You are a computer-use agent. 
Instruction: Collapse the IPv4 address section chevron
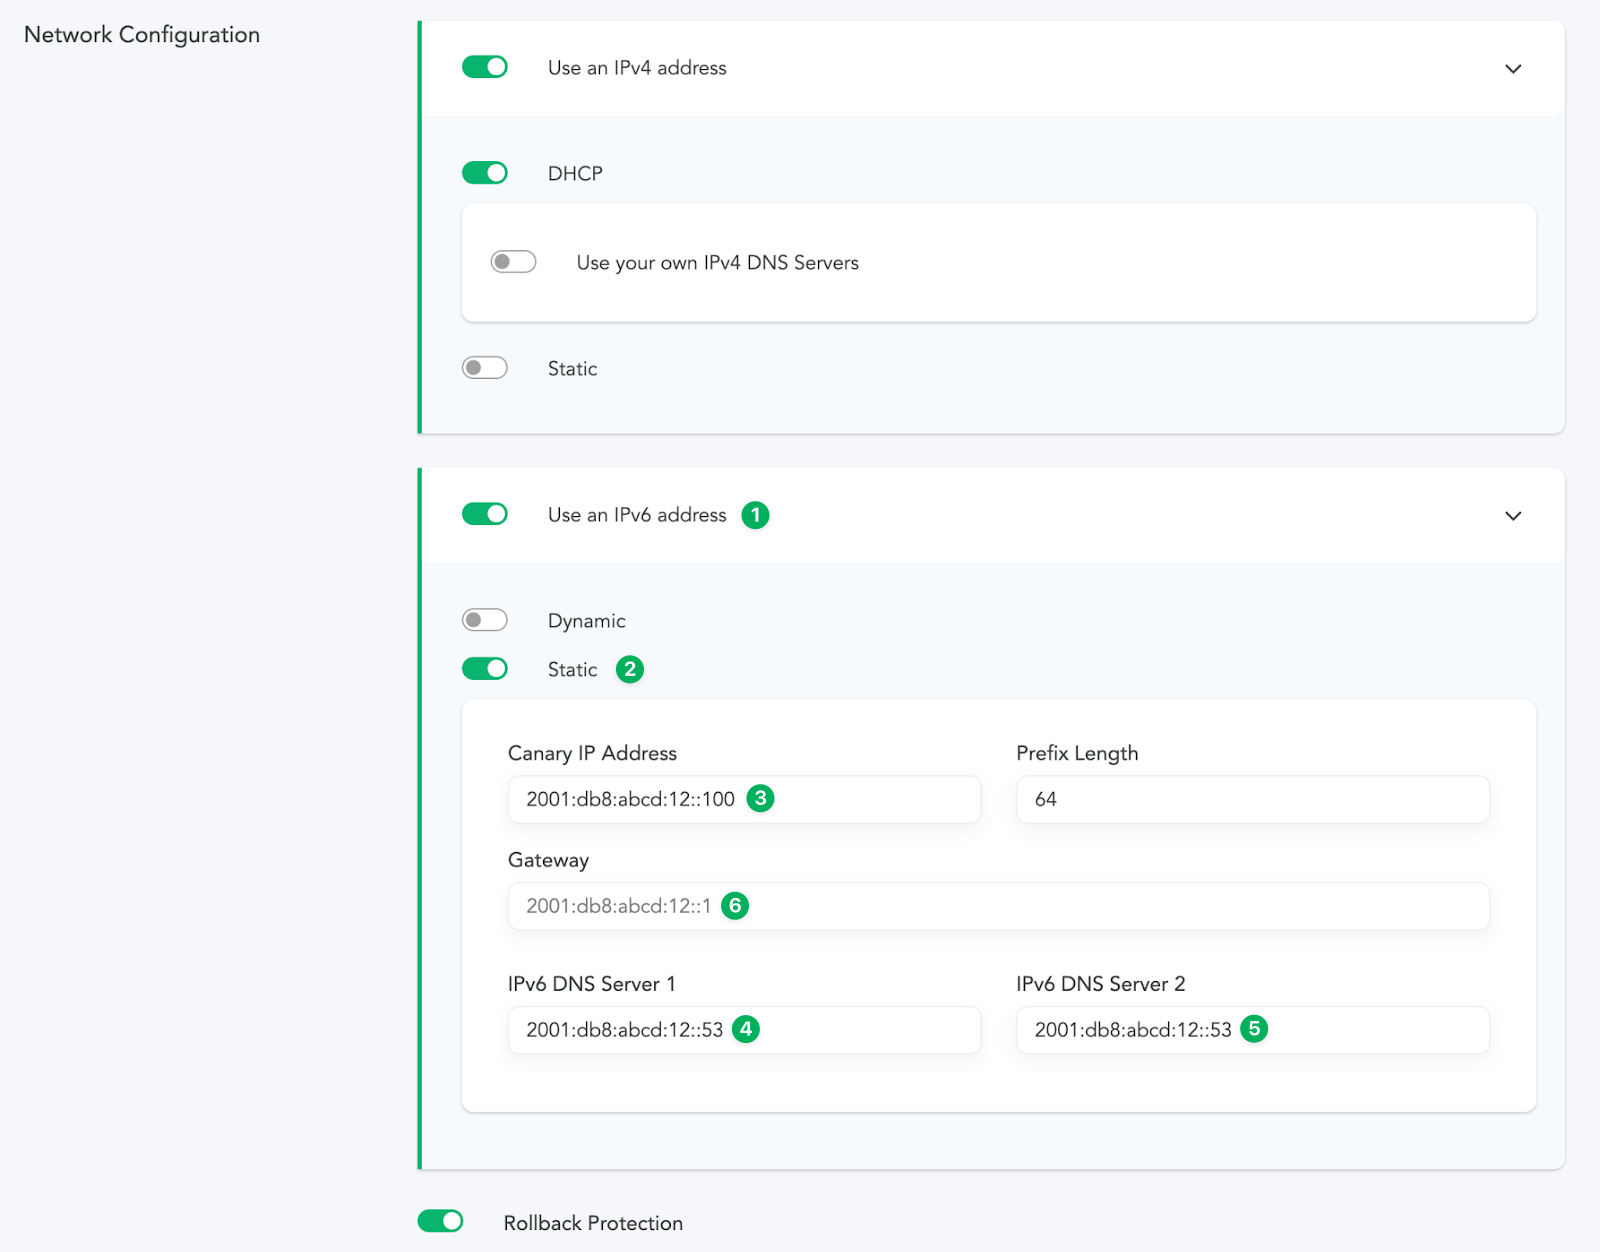tap(1513, 69)
